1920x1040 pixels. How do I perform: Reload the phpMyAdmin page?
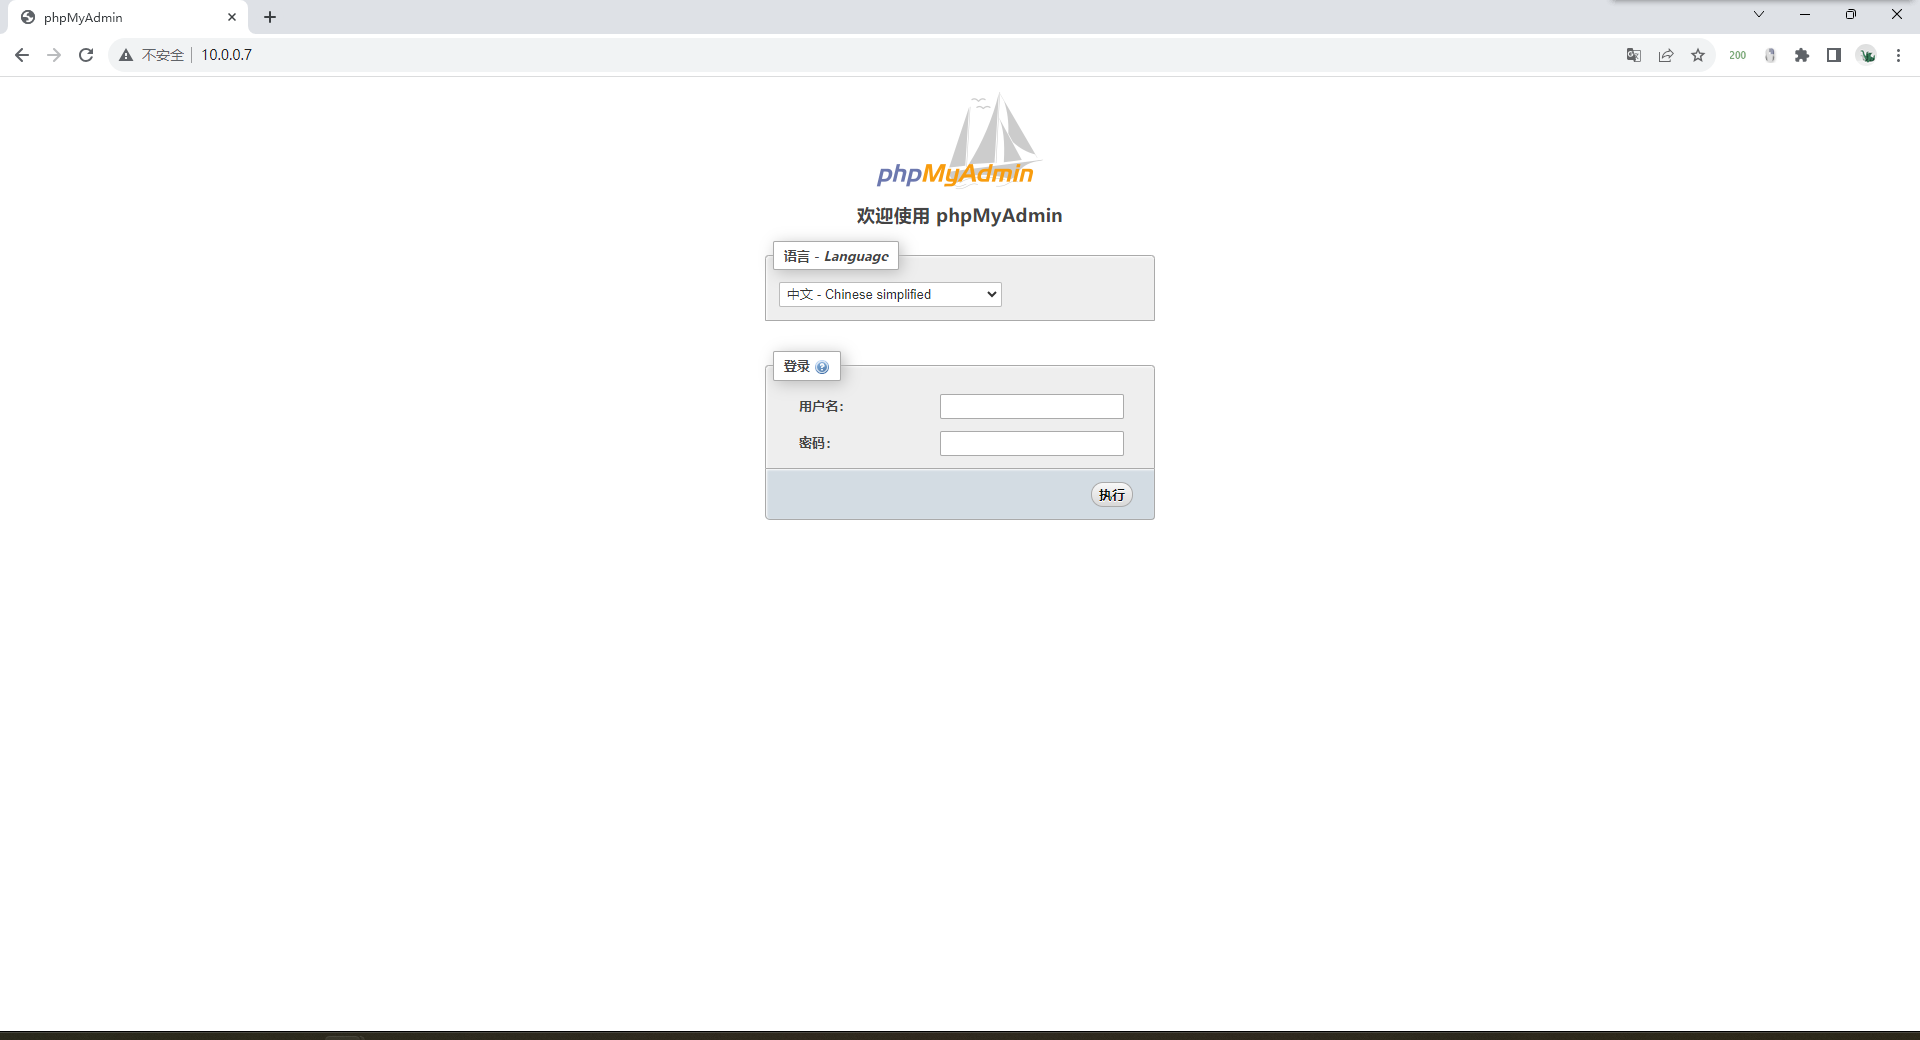86,55
